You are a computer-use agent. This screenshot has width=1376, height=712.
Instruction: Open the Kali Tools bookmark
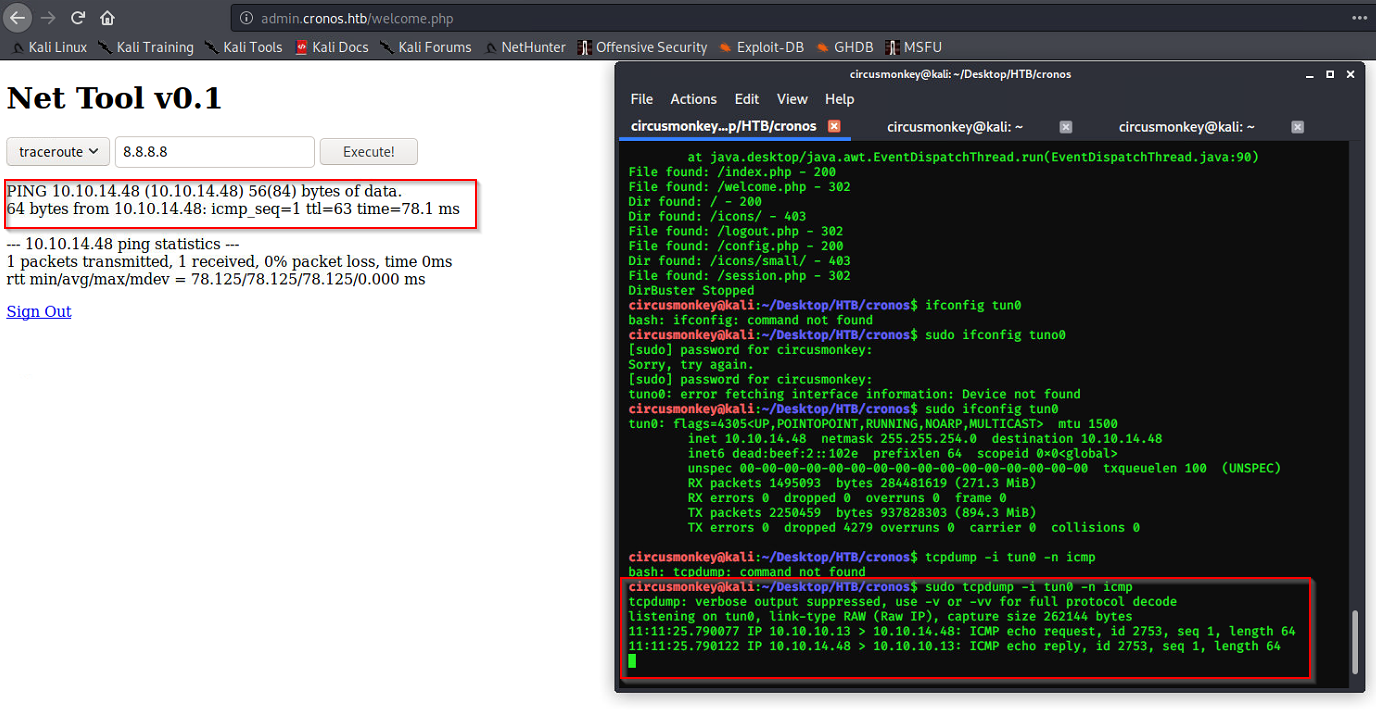tap(243, 47)
